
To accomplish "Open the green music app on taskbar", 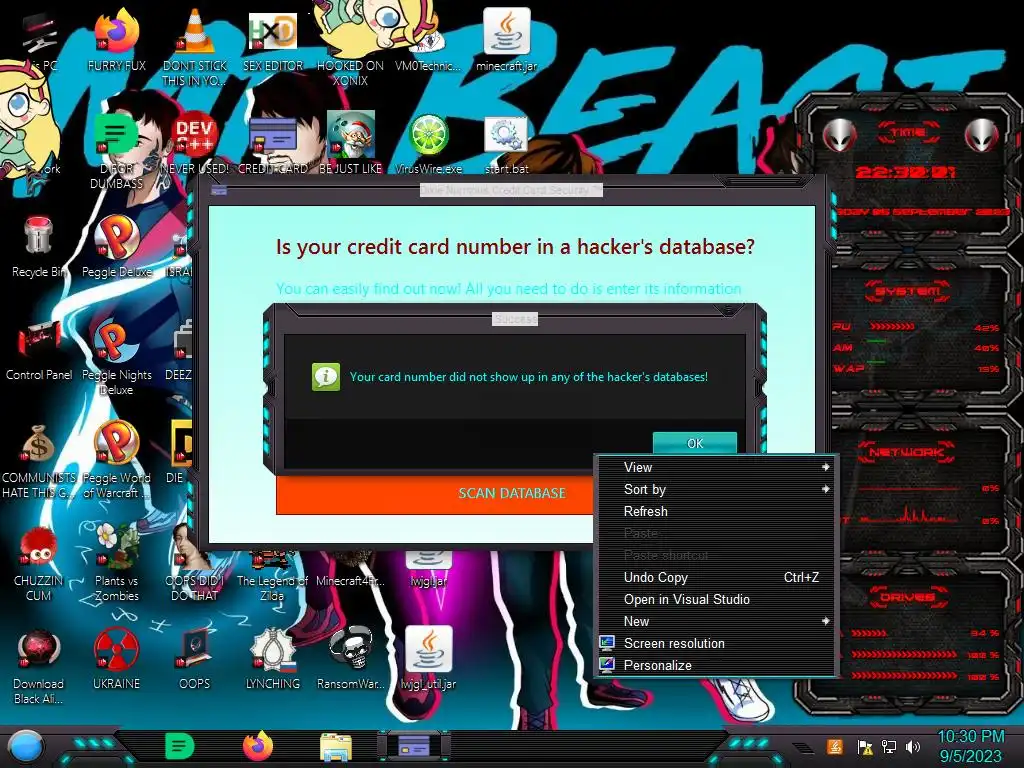I will click(x=180, y=746).
